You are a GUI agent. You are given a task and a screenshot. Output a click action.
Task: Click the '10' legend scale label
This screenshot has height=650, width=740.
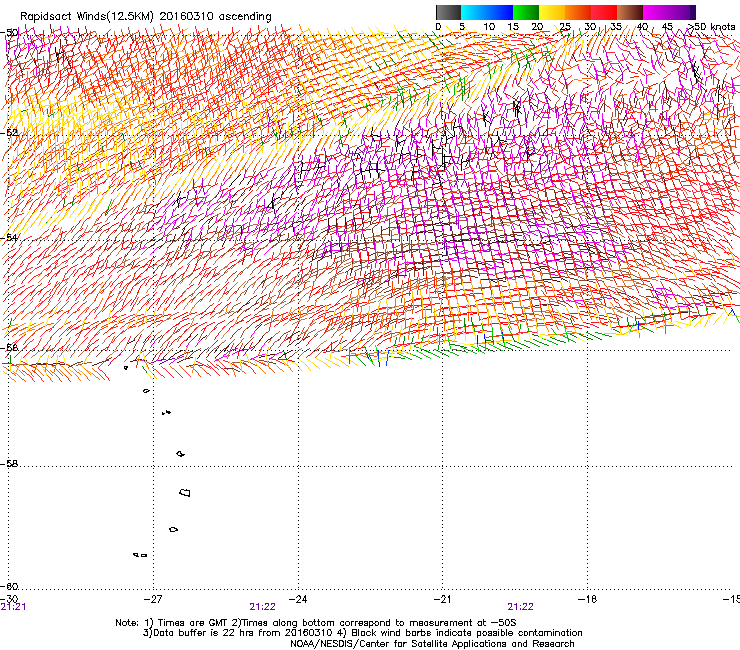(489, 26)
